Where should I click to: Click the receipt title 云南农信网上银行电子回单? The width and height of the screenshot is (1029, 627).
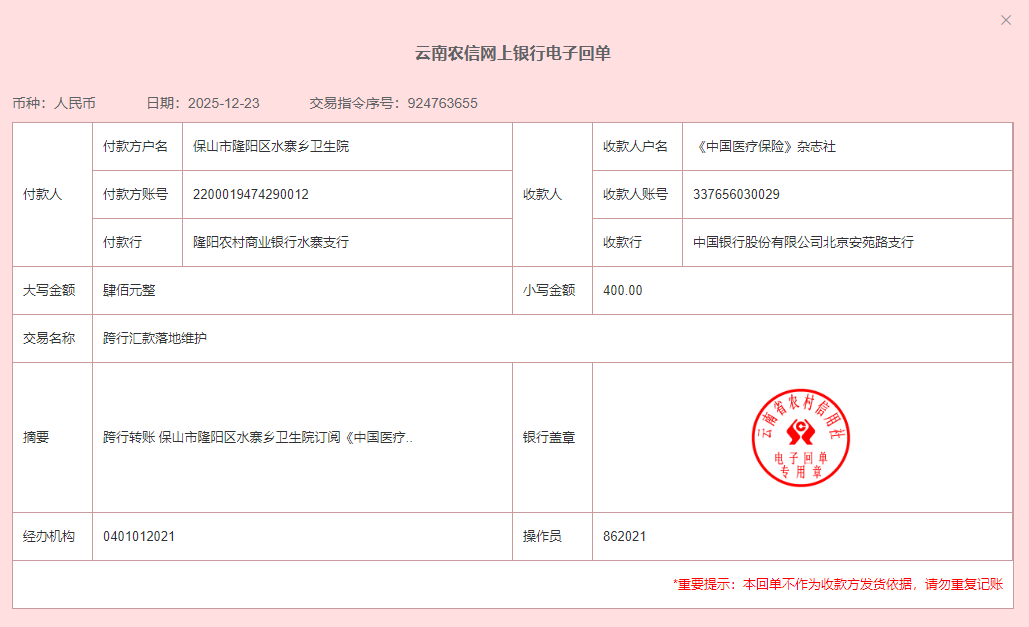pos(513,54)
